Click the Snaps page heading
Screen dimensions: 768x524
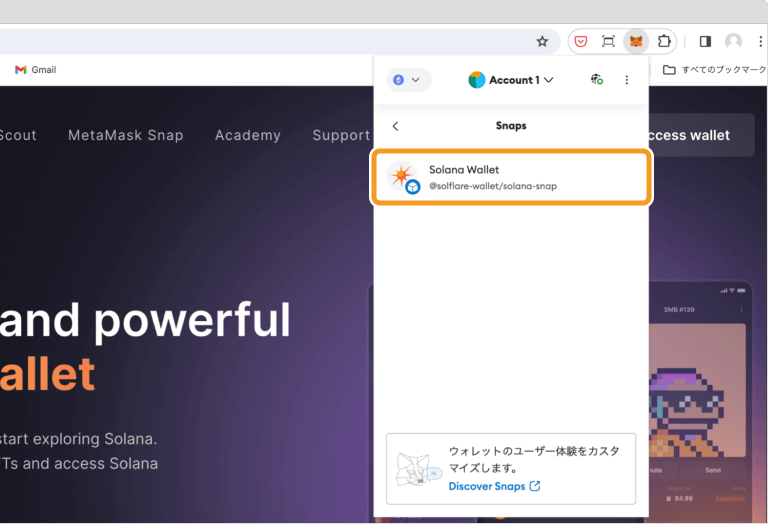point(511,126)
